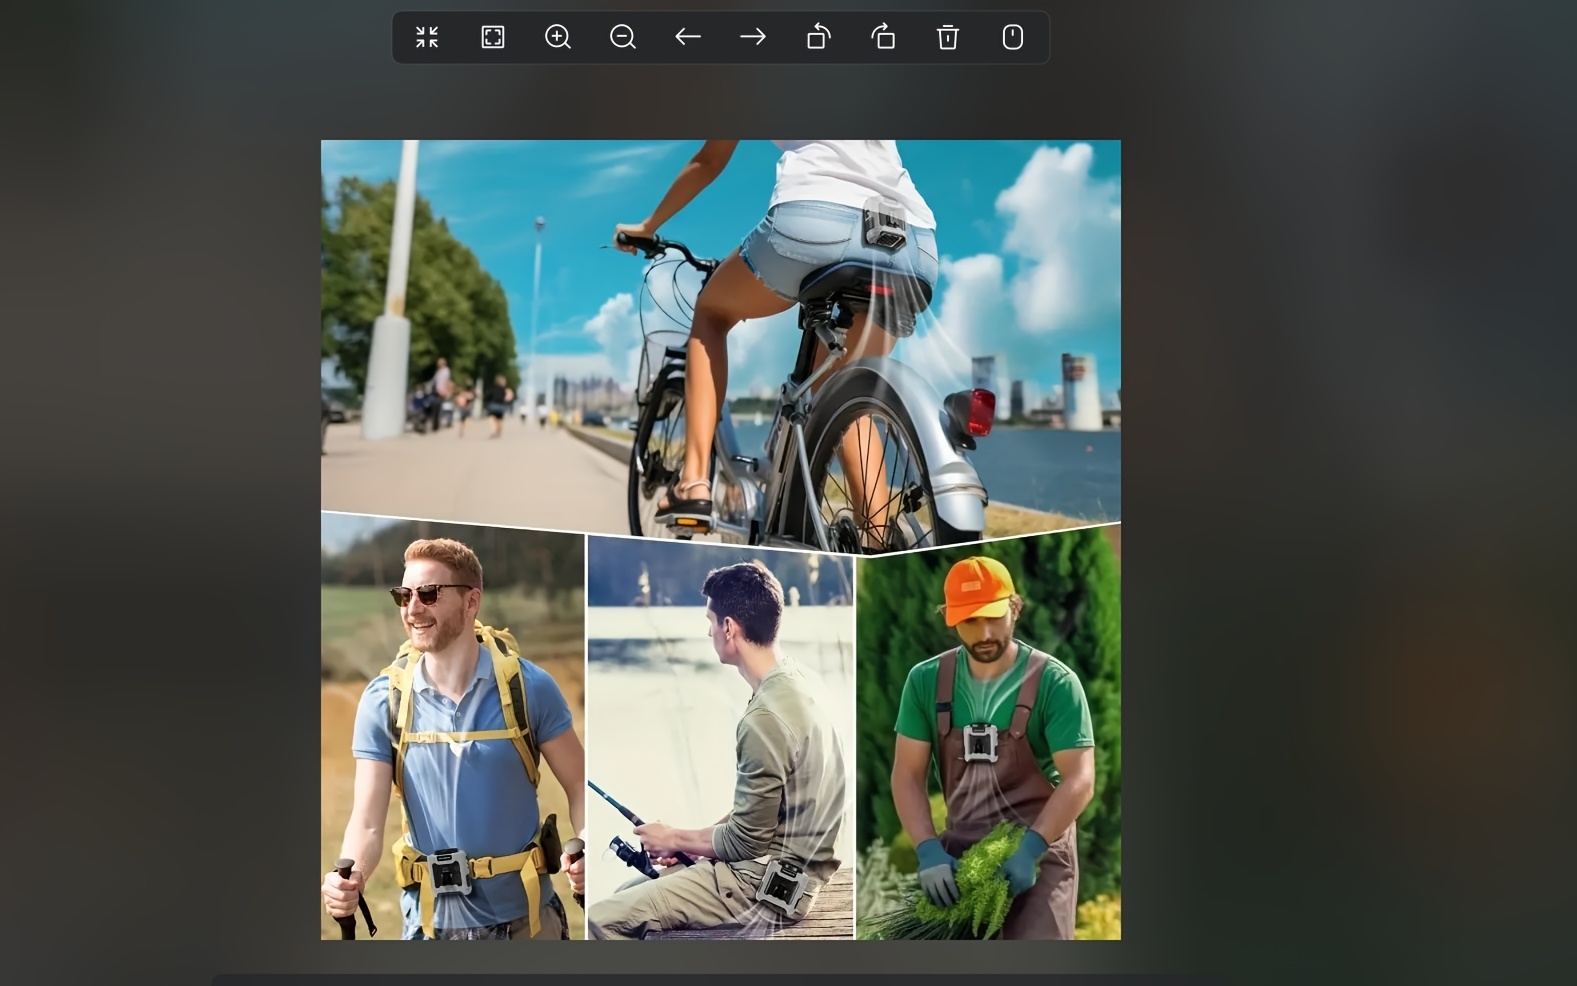Click the gray lamp post in the cycling photo
This screenshot has width=1577, height=986.
point(391,300)
